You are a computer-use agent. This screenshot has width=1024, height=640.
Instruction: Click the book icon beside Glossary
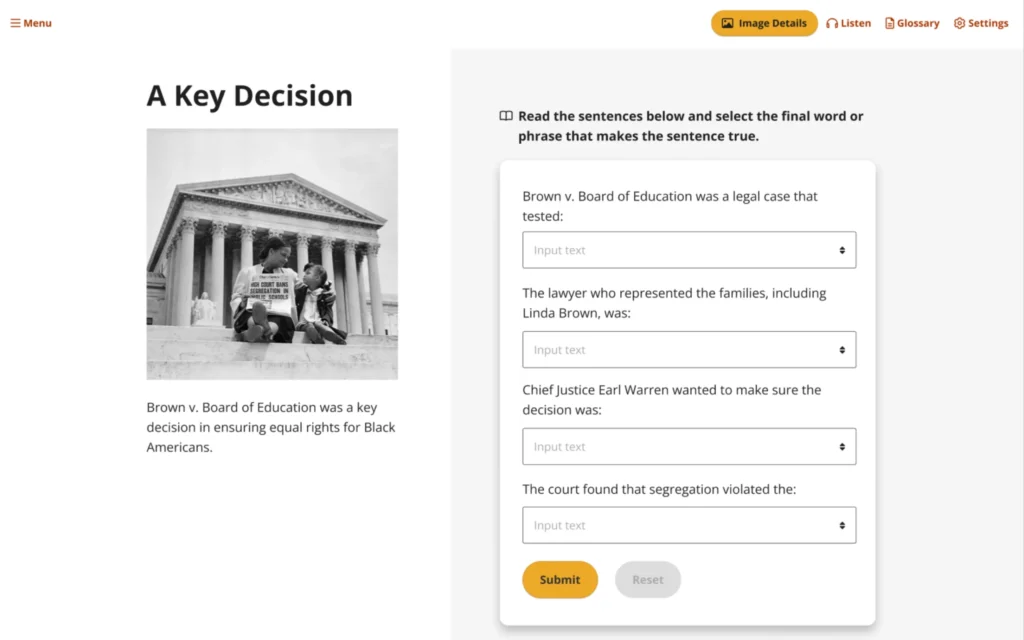click(x=888, y=22)
